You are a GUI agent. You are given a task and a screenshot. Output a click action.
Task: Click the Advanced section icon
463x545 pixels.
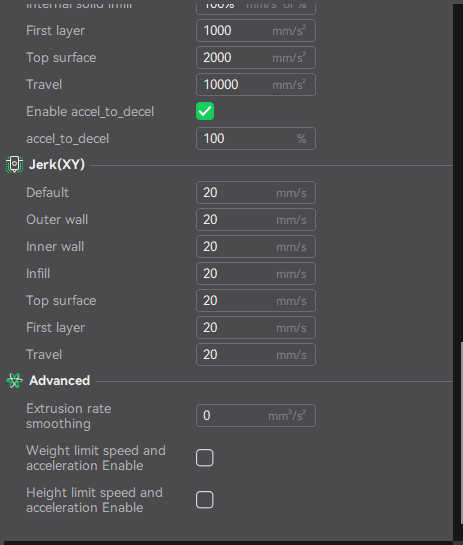(x=14, y=381)
